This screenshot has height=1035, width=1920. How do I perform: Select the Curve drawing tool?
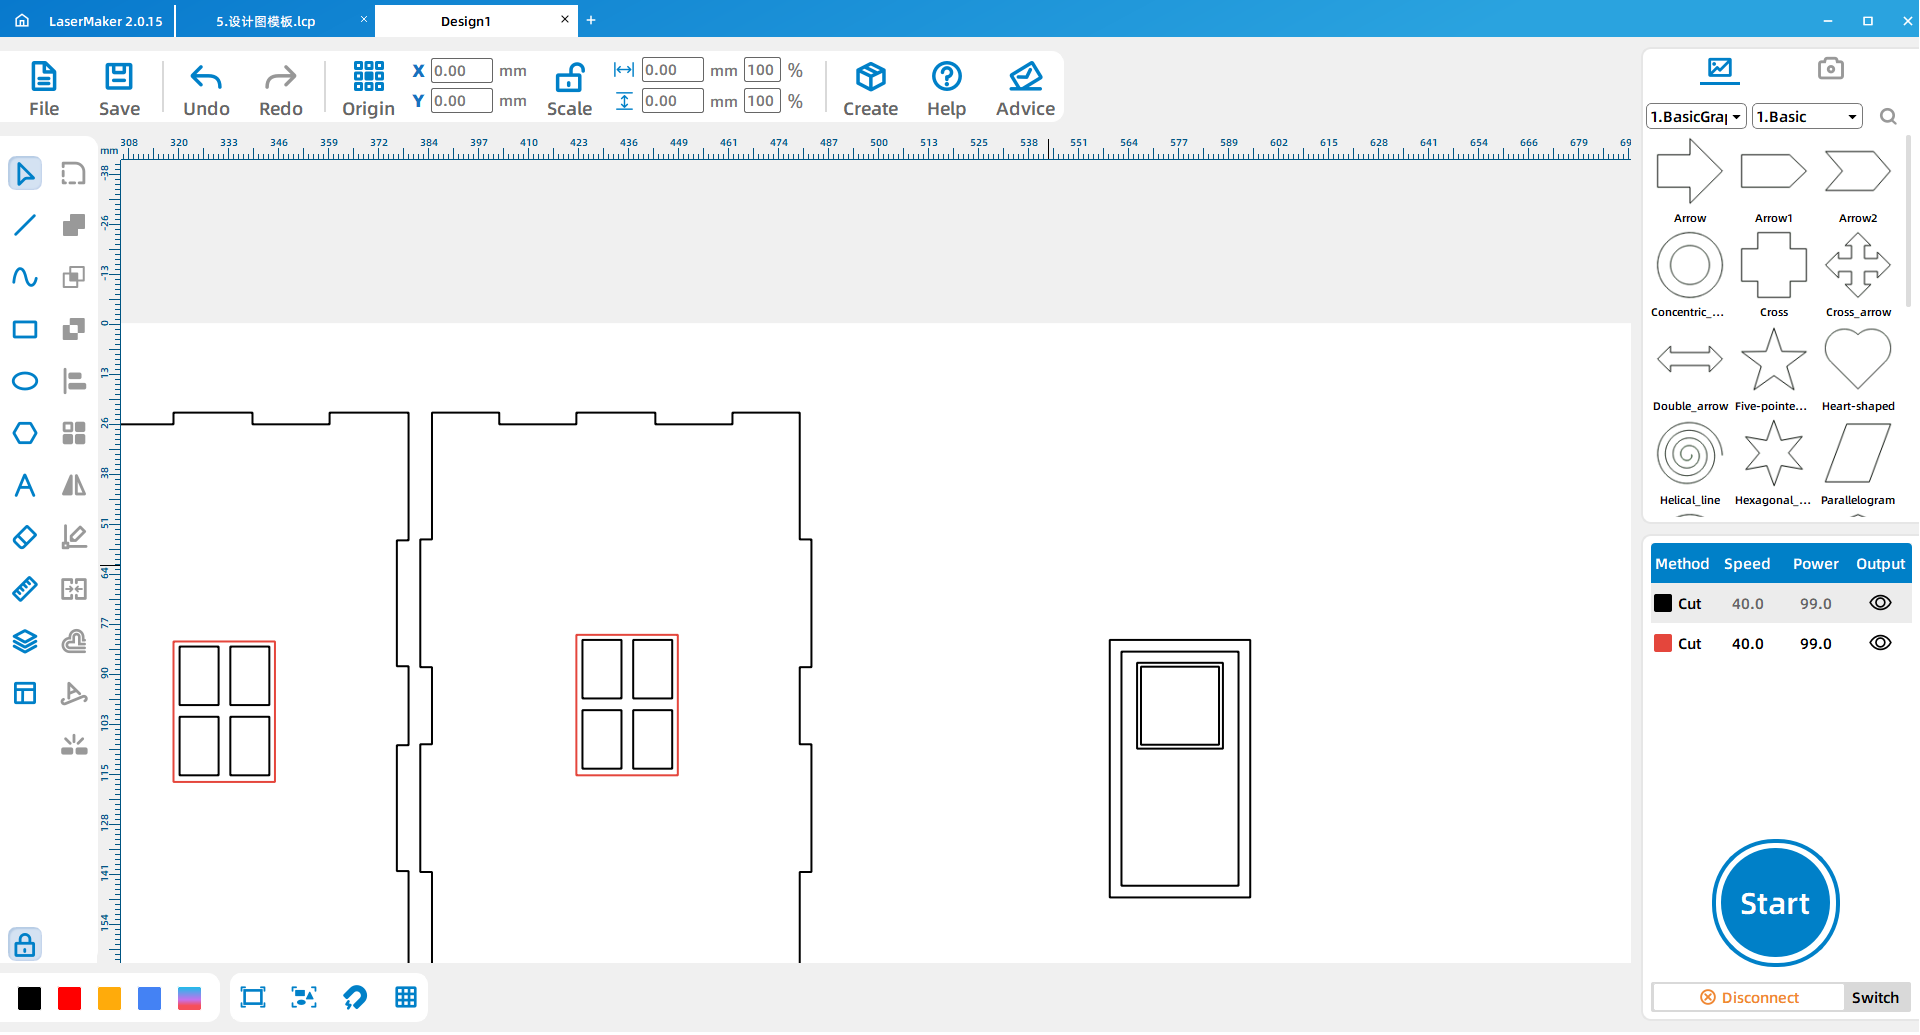click(25, 277)
